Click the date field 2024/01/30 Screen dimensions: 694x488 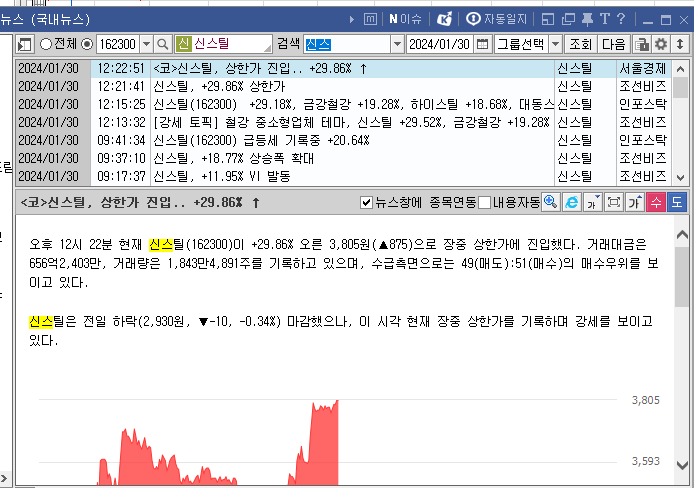pyautogui.click(x=440, y=44)
